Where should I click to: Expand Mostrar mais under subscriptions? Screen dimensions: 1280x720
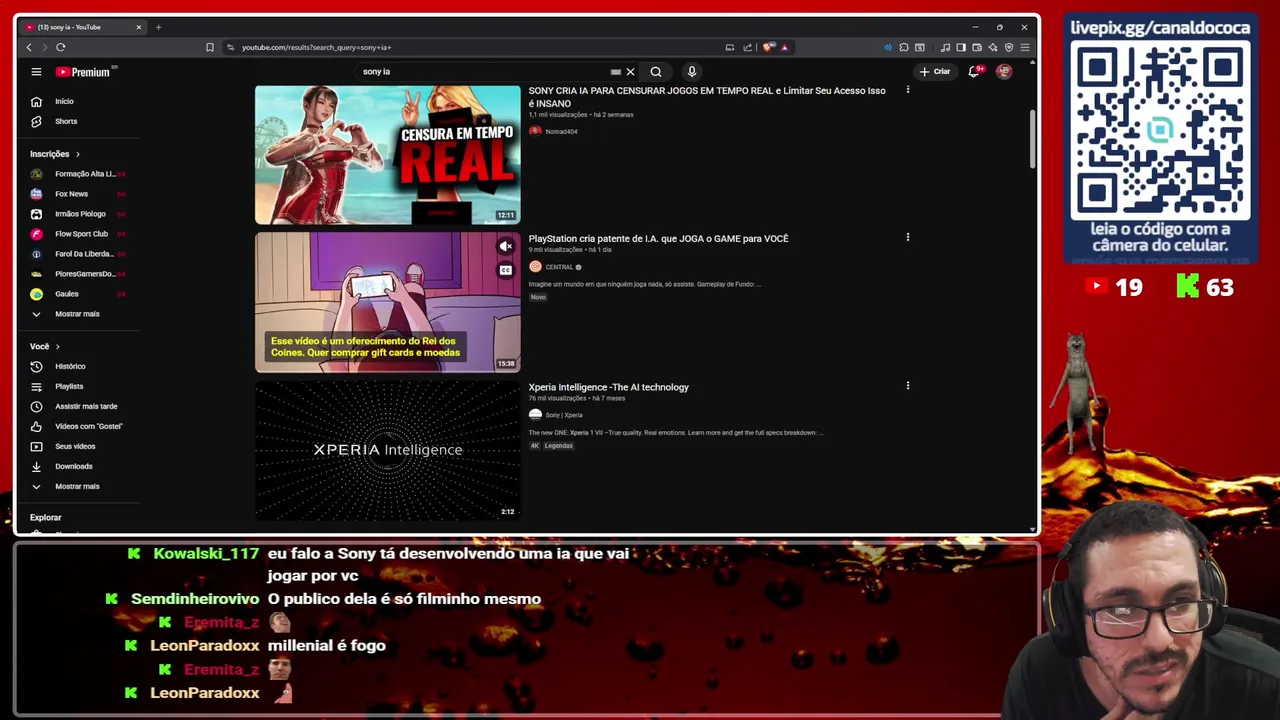coord(77,314)
